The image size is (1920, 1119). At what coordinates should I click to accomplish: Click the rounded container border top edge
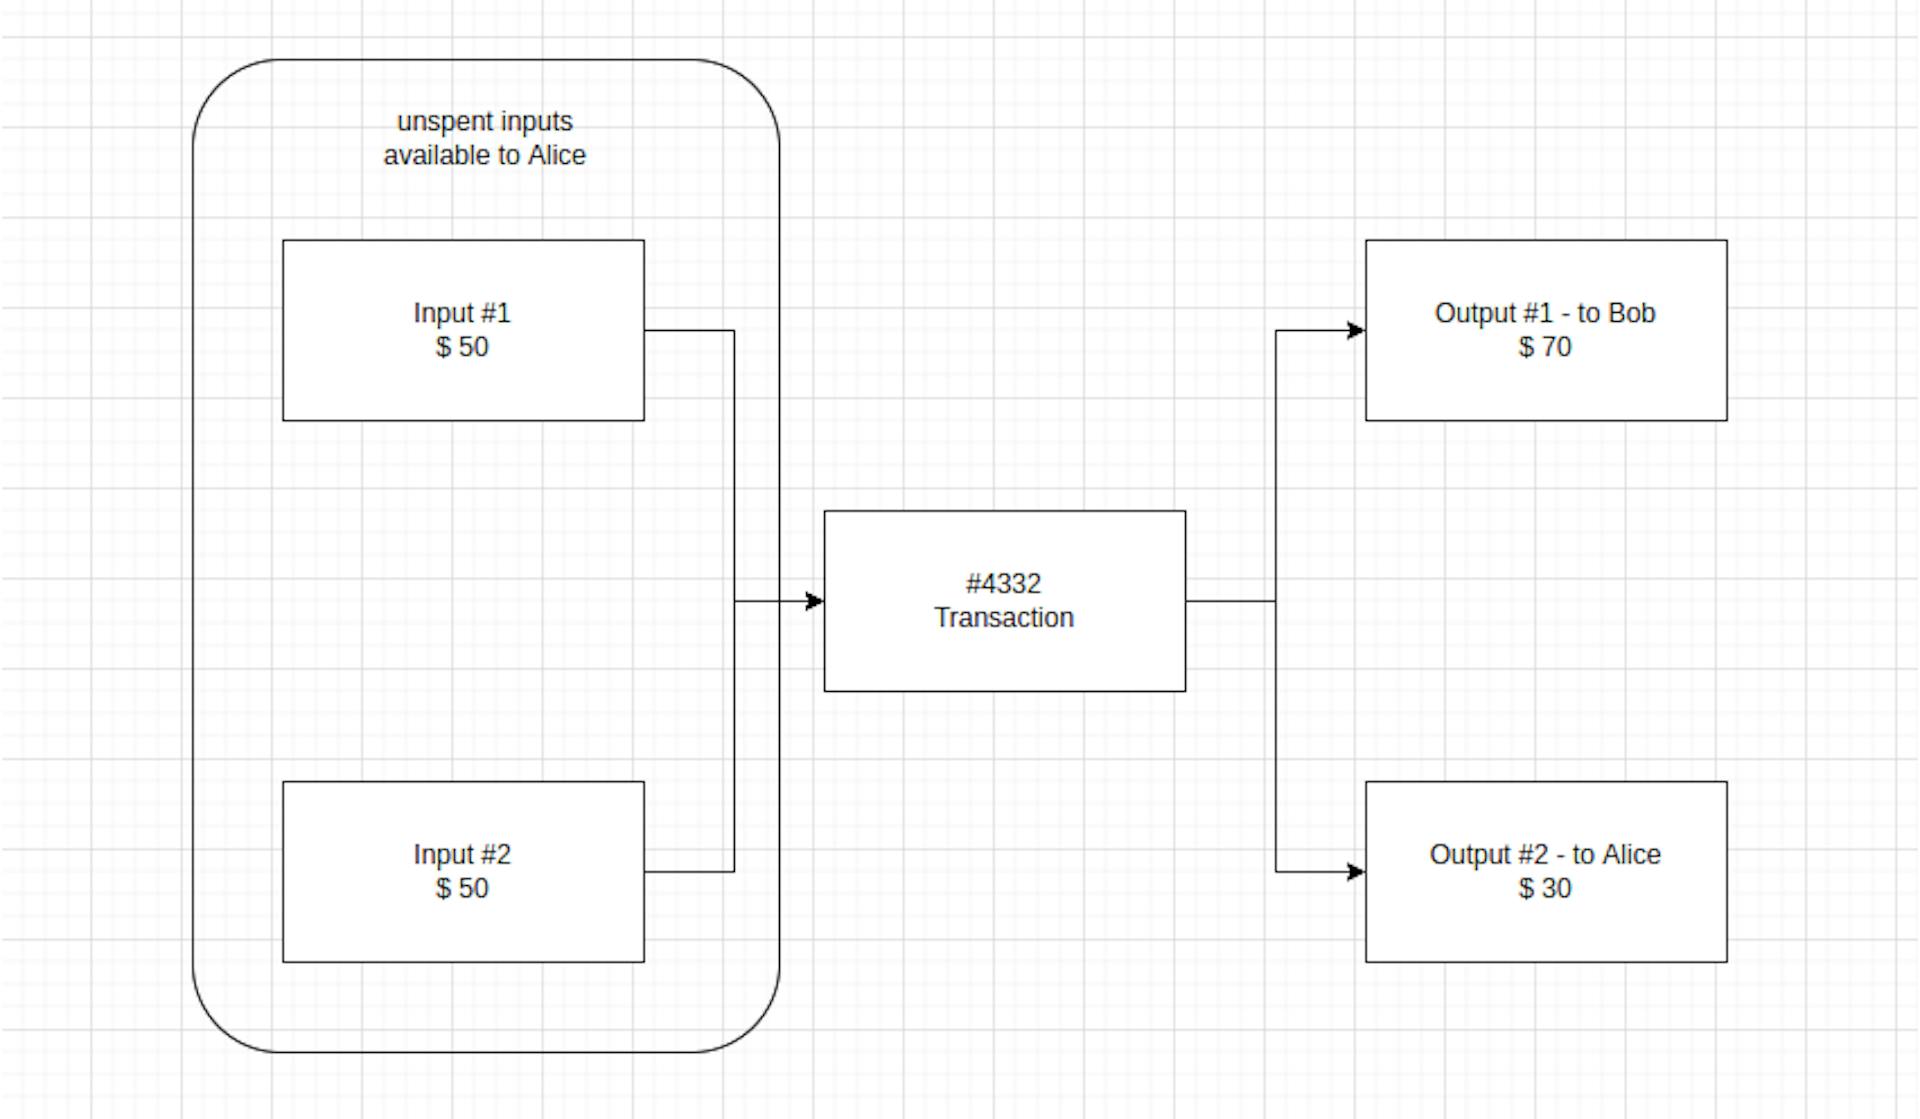tap(485, 60)
